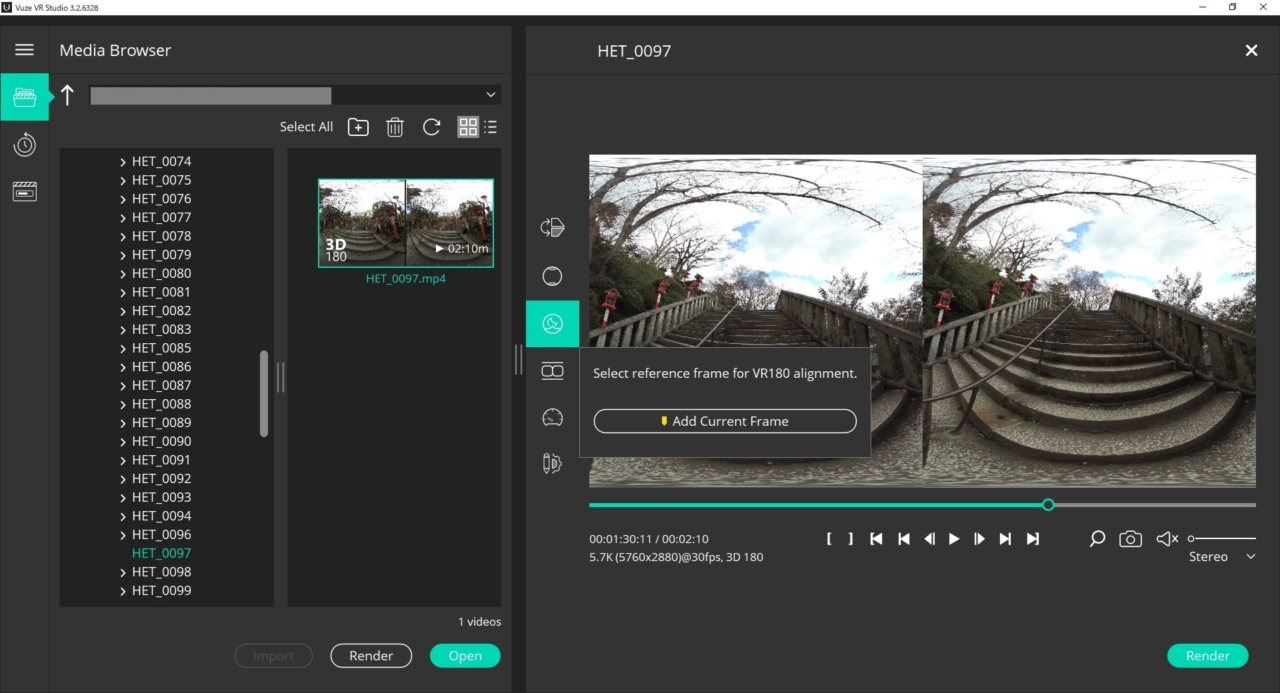Image resolution: width=1280 pixels, height=693 pixels.
Task: Click the HET_0097.mp4 file name label
Action: [405, 279]
